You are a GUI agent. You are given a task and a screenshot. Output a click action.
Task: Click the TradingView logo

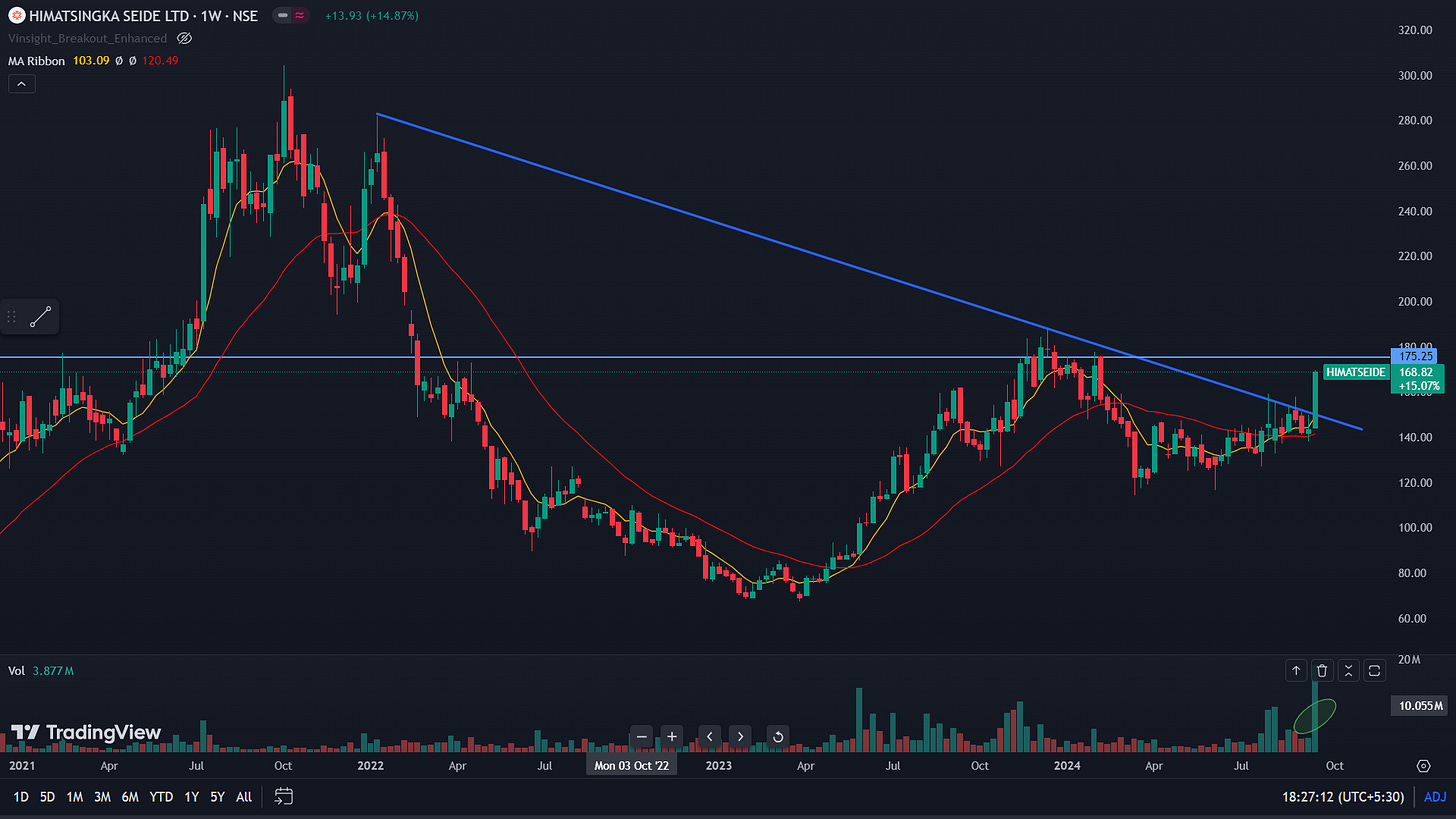(x=85, y=732)
